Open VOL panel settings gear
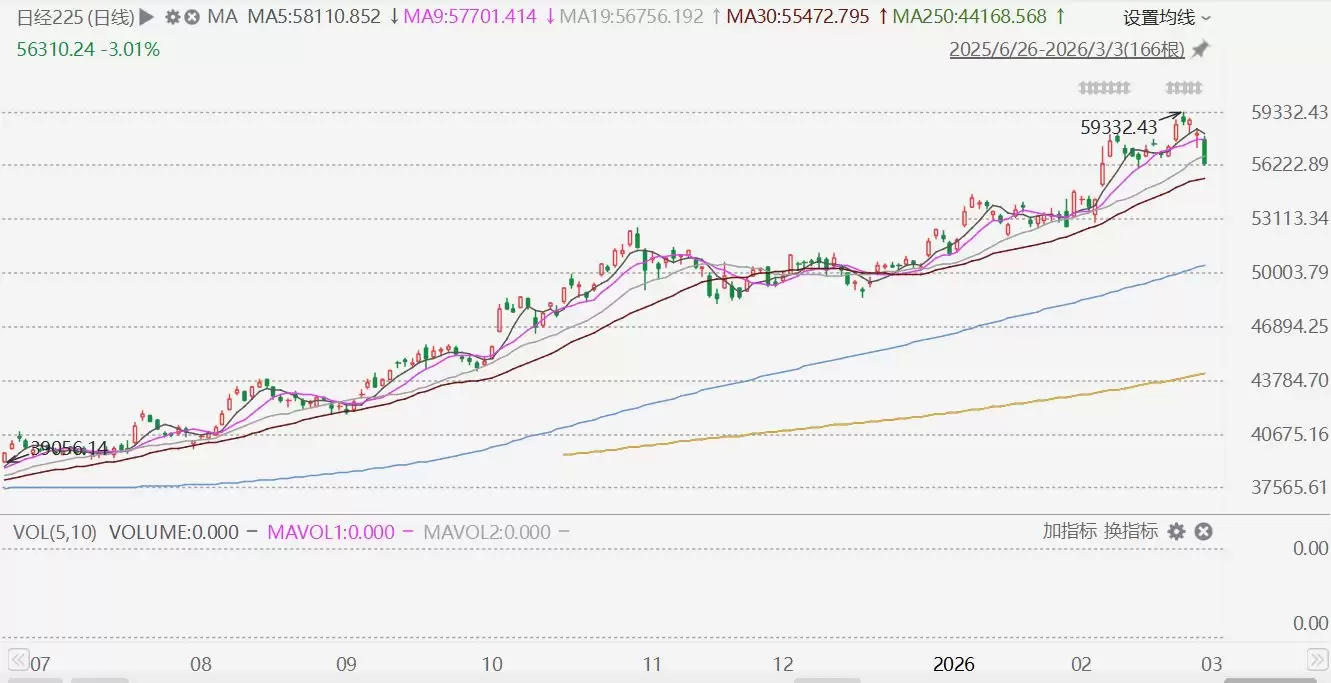 1177,531
